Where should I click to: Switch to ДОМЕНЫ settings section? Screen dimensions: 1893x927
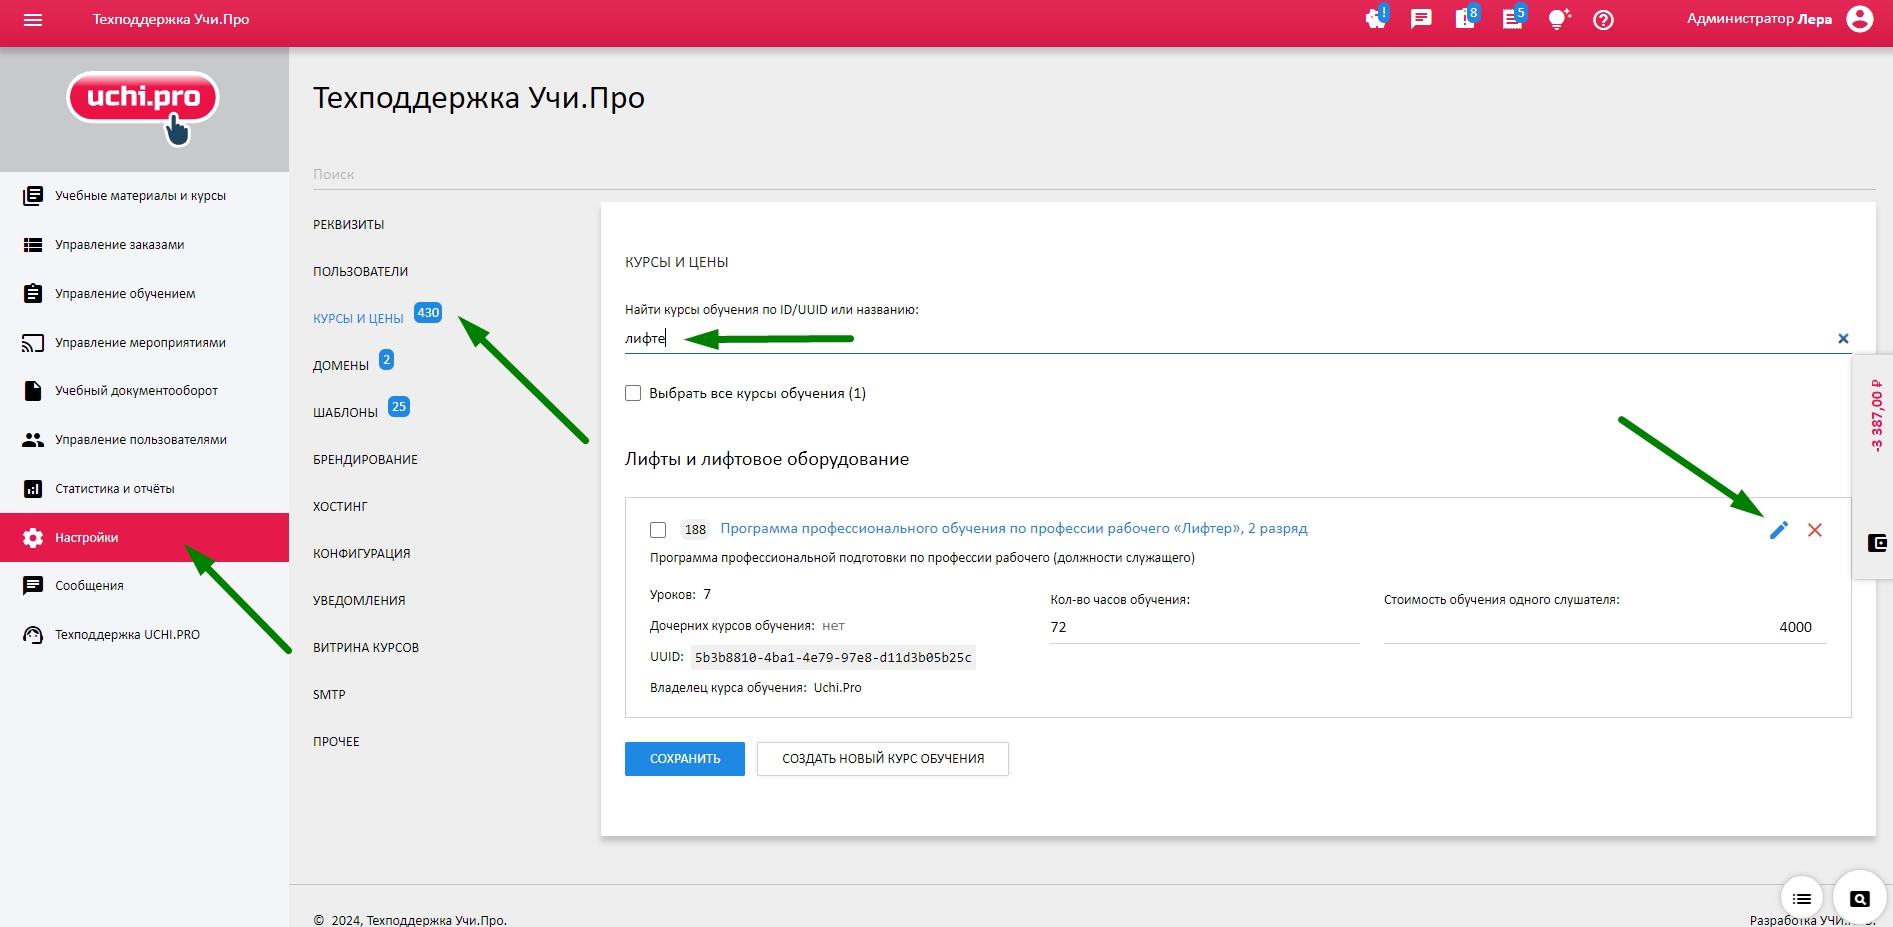click(x=341, y=366)
